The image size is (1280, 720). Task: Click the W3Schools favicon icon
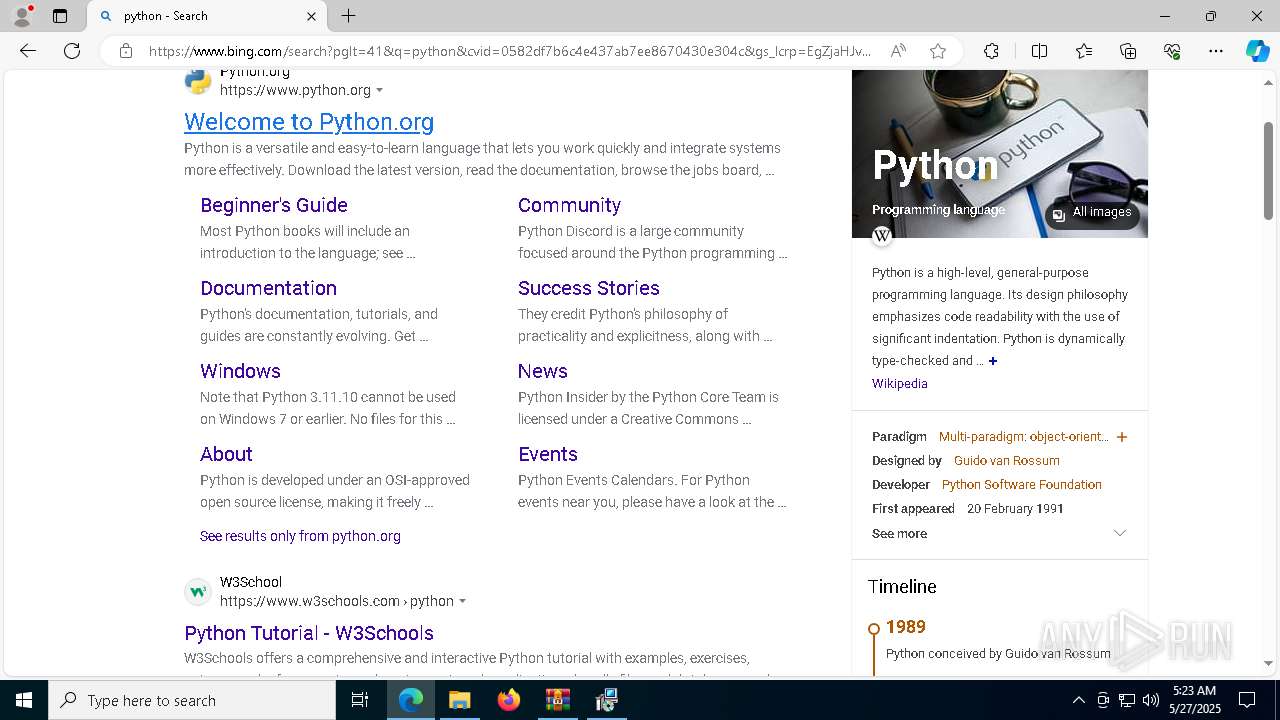tap(198, 592)
